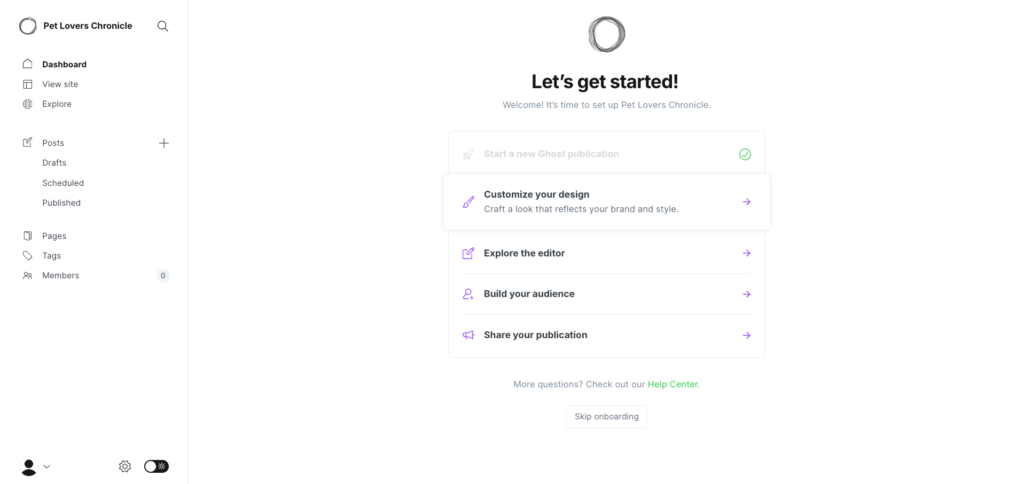Click the completed checkmark on Start publication

click(745, 154)
